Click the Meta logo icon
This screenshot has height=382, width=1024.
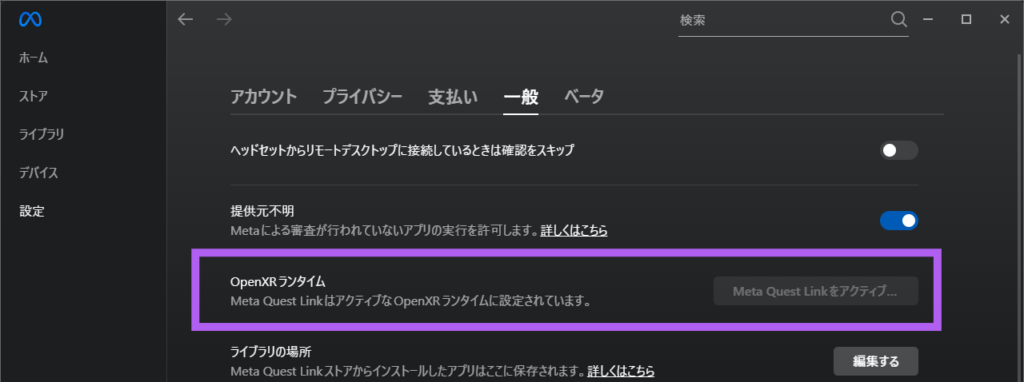[x=30, y=20]
